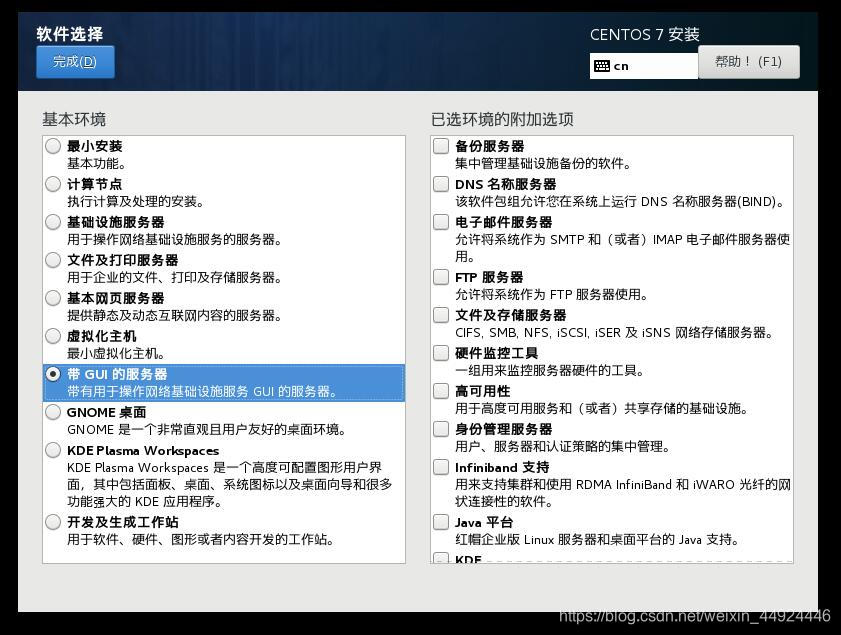Click the keyboard layout icon showing cn
Image resolution: width=841 pixels, height=635 pixels.
coord(600,66)
